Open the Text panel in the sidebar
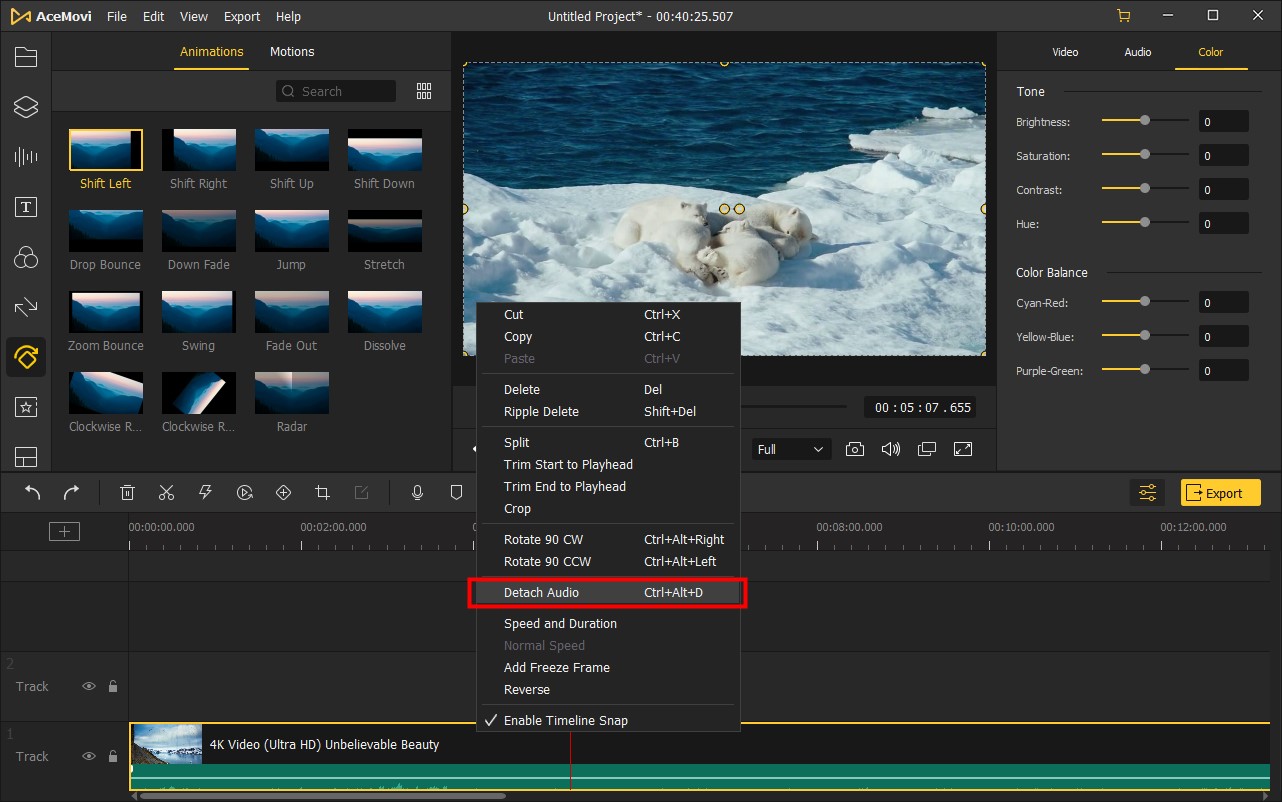The width and height of the screenshot is (1282, 802). tap(25, 207)
